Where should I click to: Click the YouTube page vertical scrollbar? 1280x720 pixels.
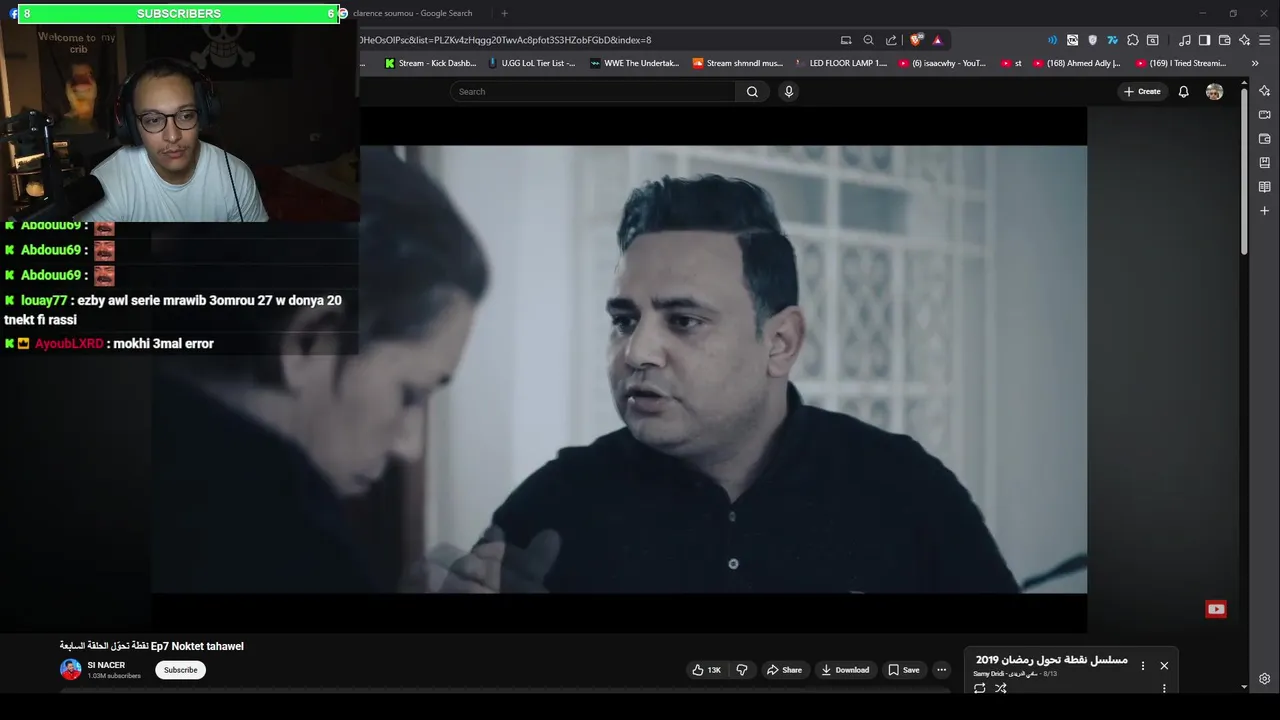(x=1244, y=170)
